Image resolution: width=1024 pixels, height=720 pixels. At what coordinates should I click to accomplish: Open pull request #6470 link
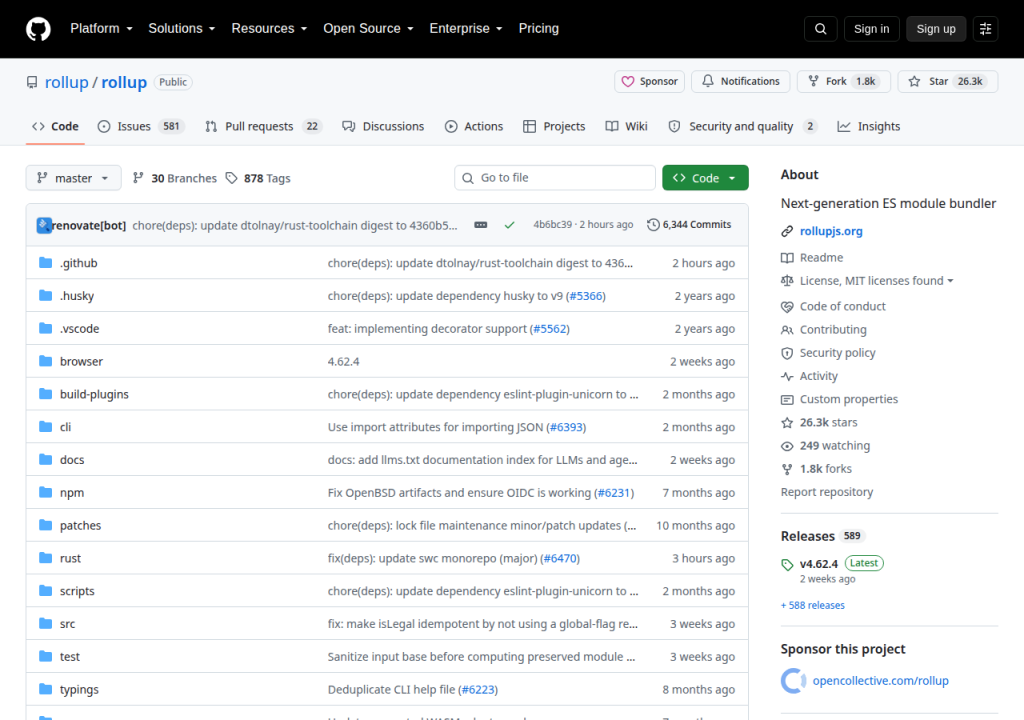(x=560, y=559)
